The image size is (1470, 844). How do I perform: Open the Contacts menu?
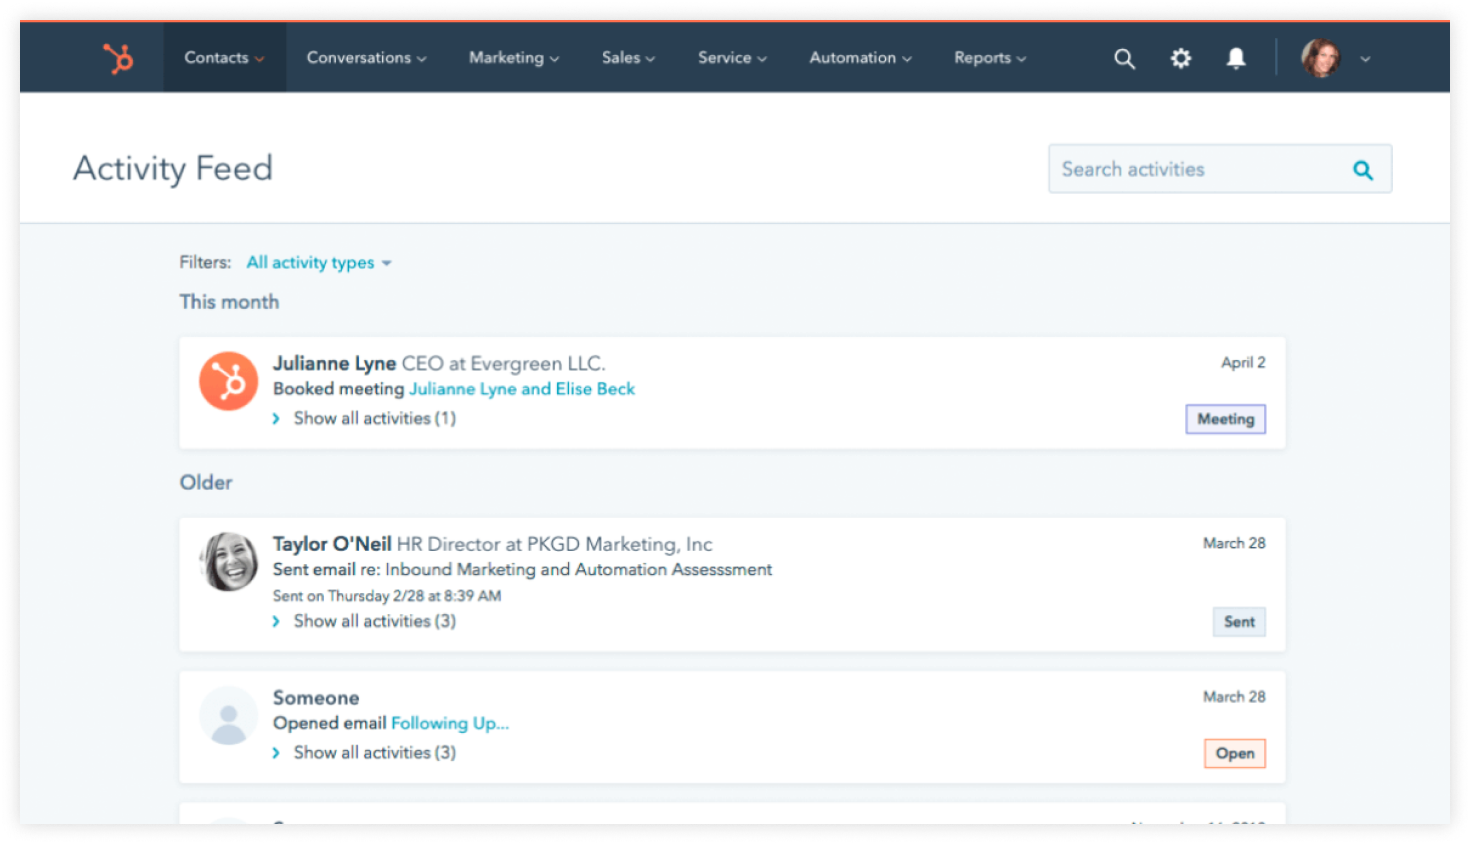click(x=224, y=58)
